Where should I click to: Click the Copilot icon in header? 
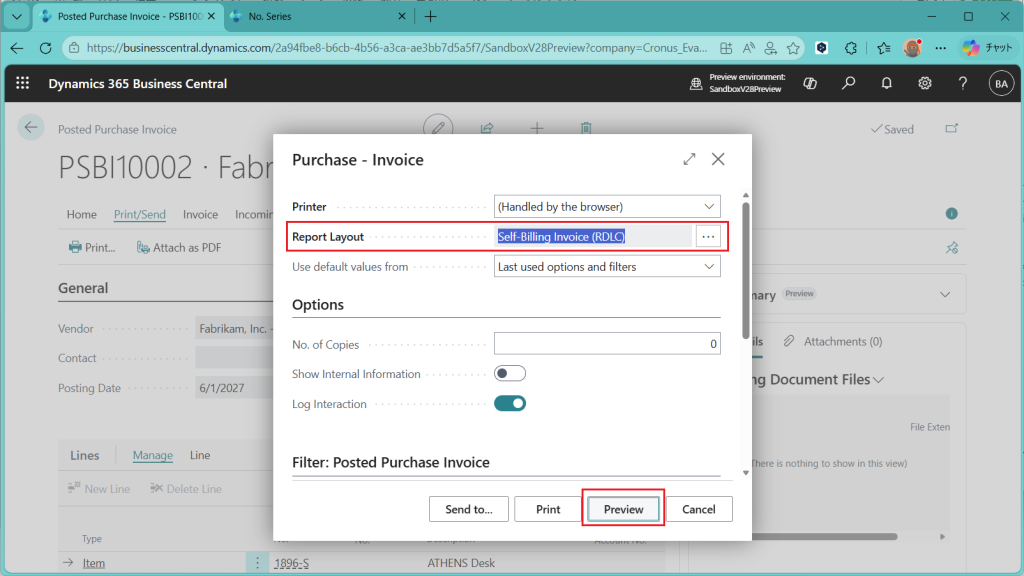point(810,84)
